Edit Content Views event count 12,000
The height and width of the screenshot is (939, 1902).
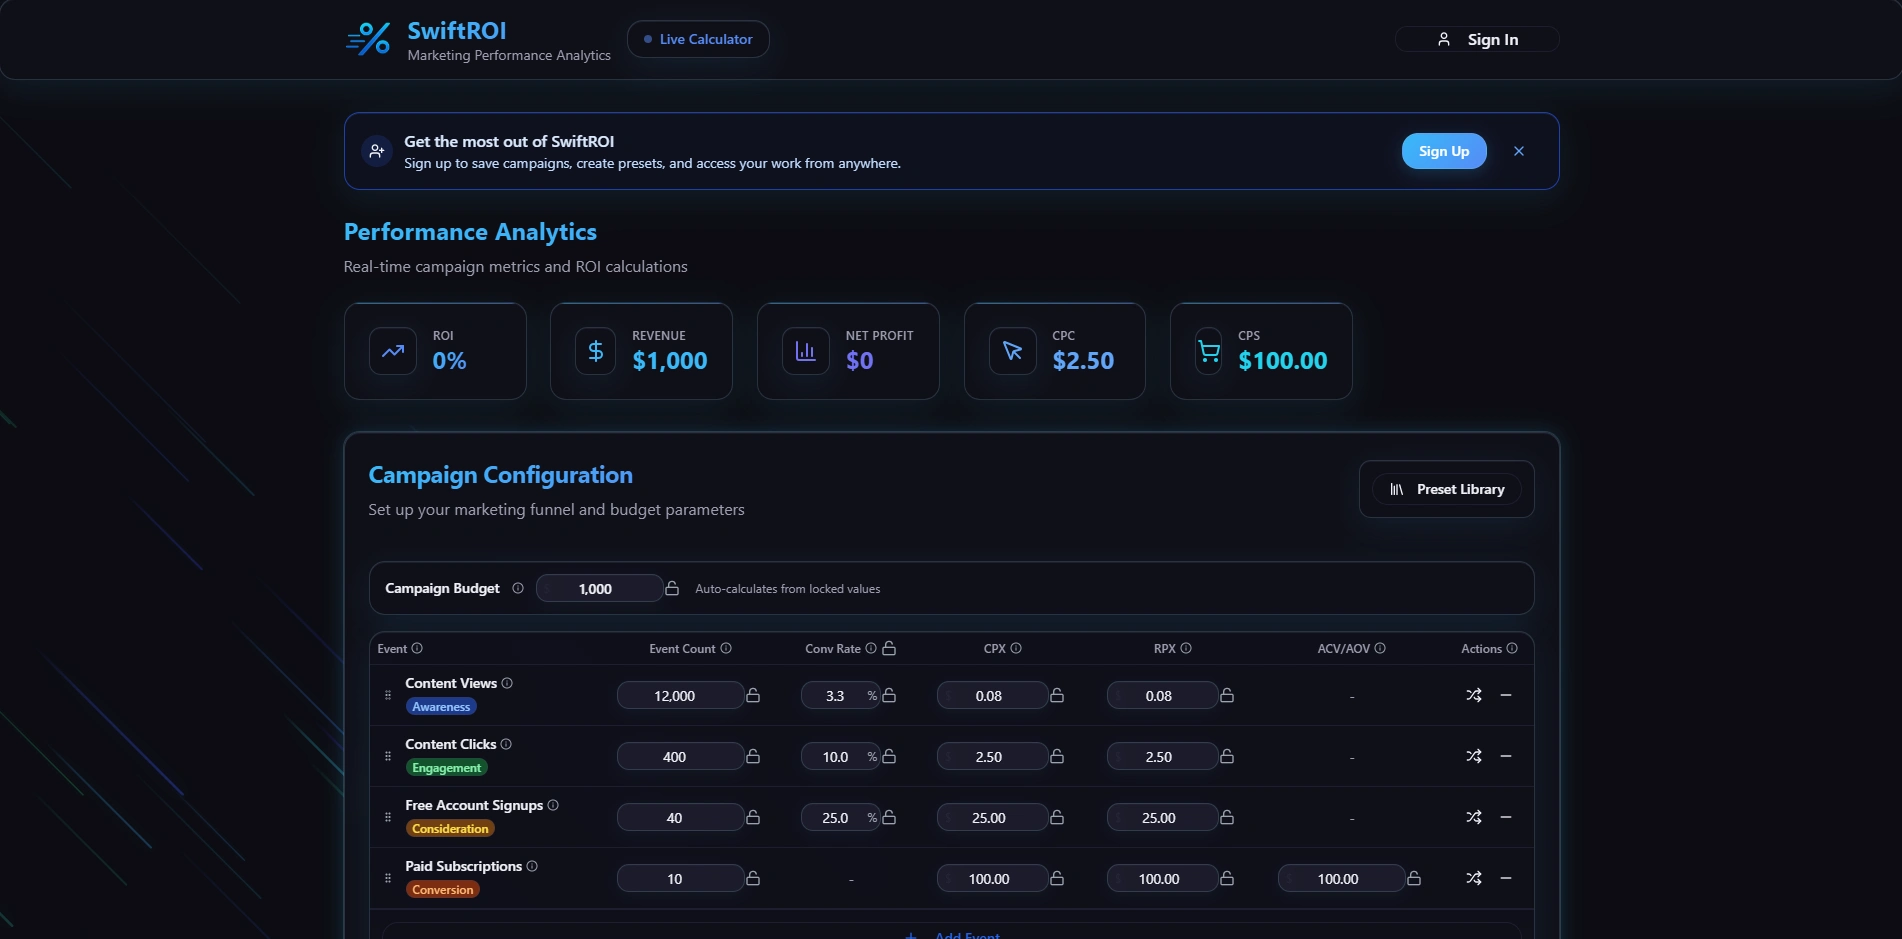[x=680, y=695]
